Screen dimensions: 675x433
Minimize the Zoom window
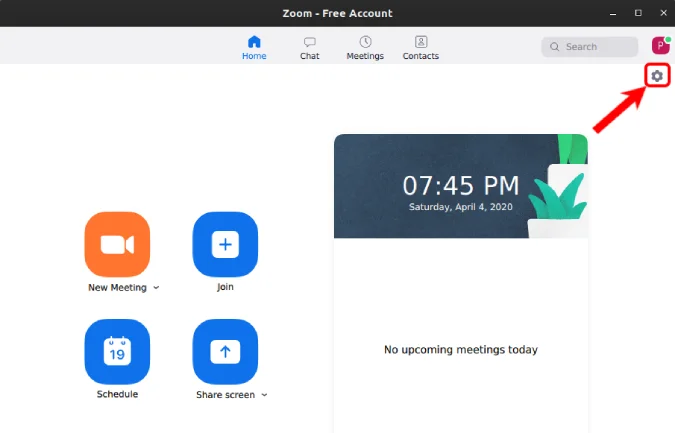[613, 13]
